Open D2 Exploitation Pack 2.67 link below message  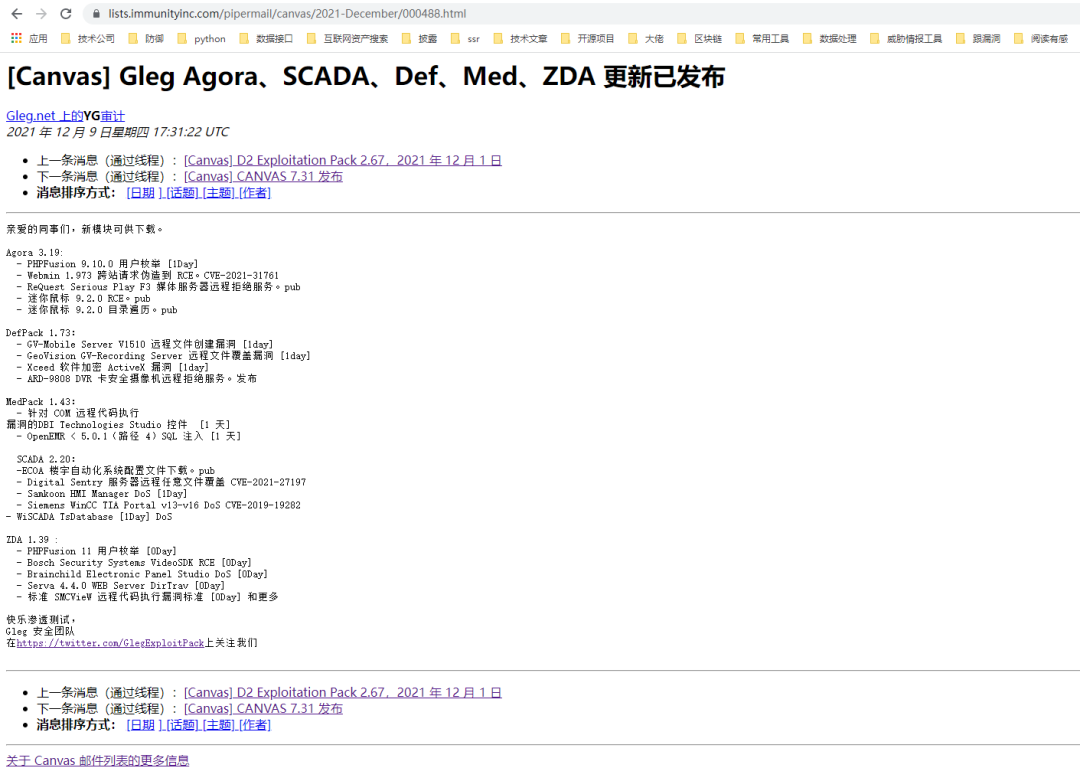[342, 693]
